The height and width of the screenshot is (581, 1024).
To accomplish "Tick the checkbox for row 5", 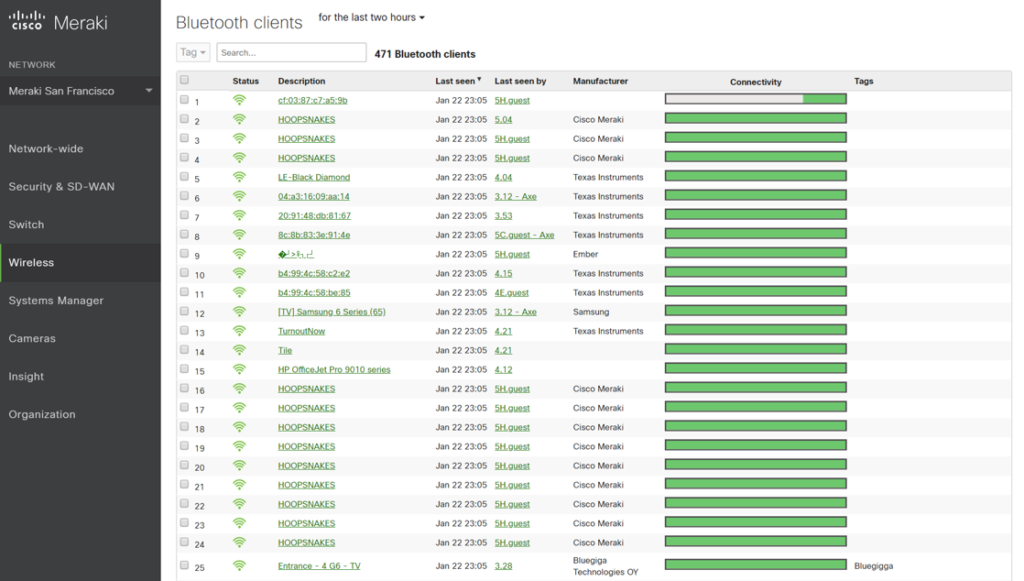I will (184, 177).
